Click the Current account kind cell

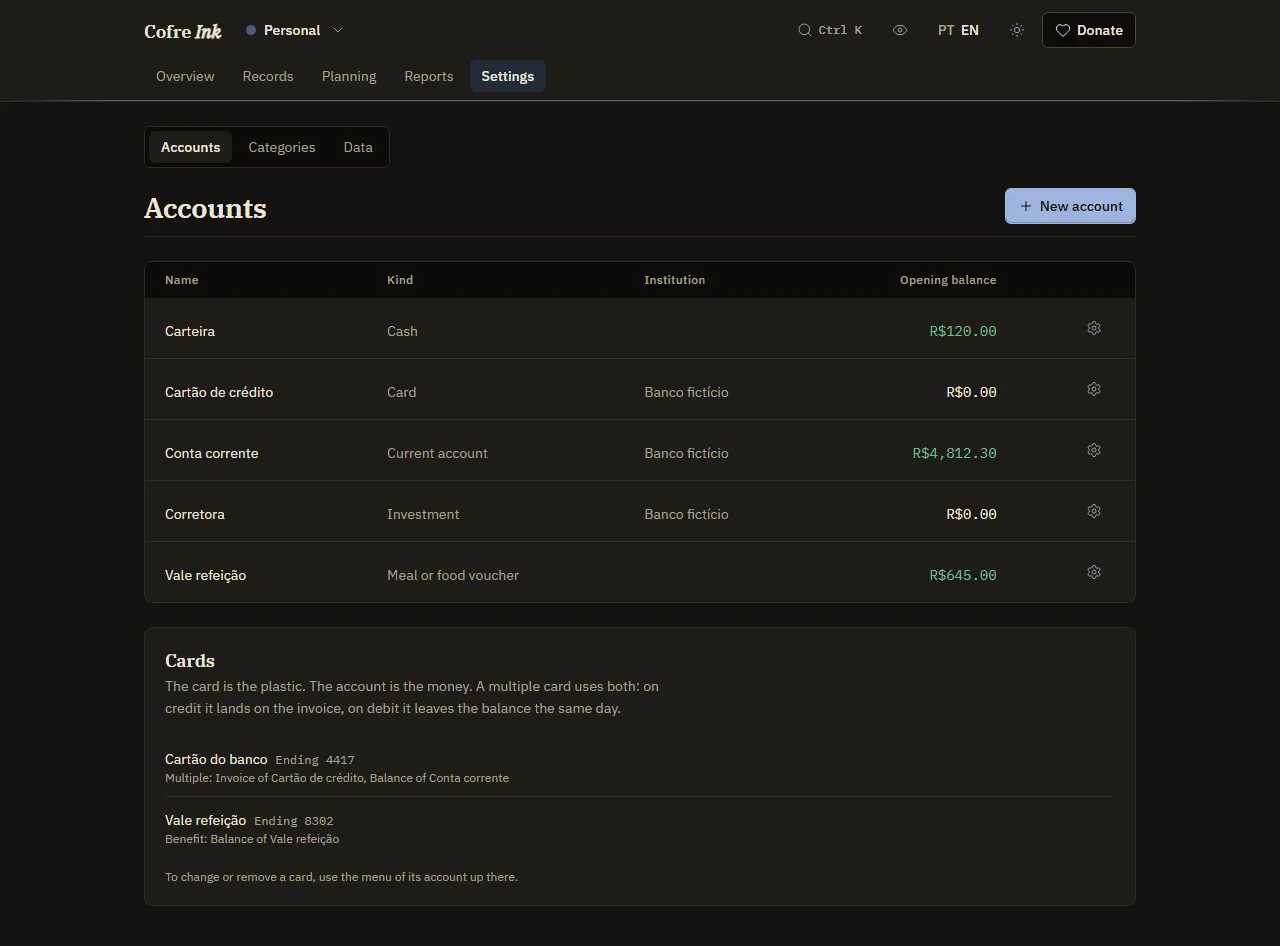(437, 453)
